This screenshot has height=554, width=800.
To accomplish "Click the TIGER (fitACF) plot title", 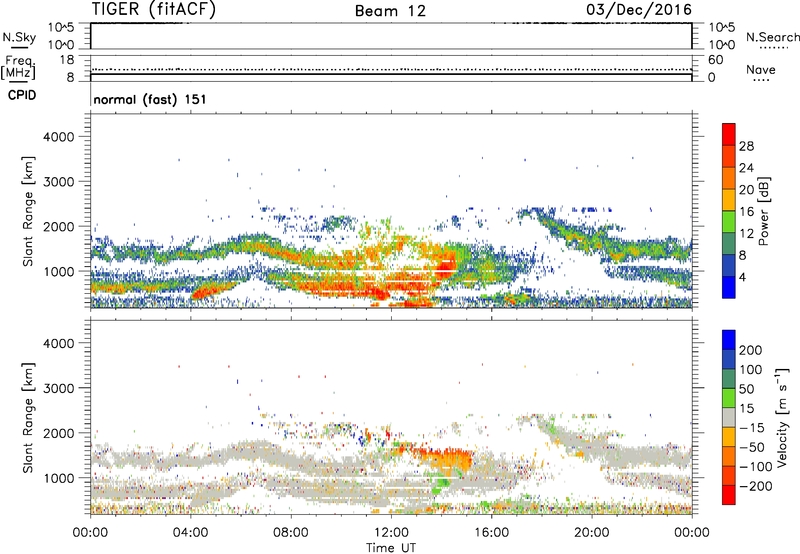I will pyautogui.click(x=154, y=10).
